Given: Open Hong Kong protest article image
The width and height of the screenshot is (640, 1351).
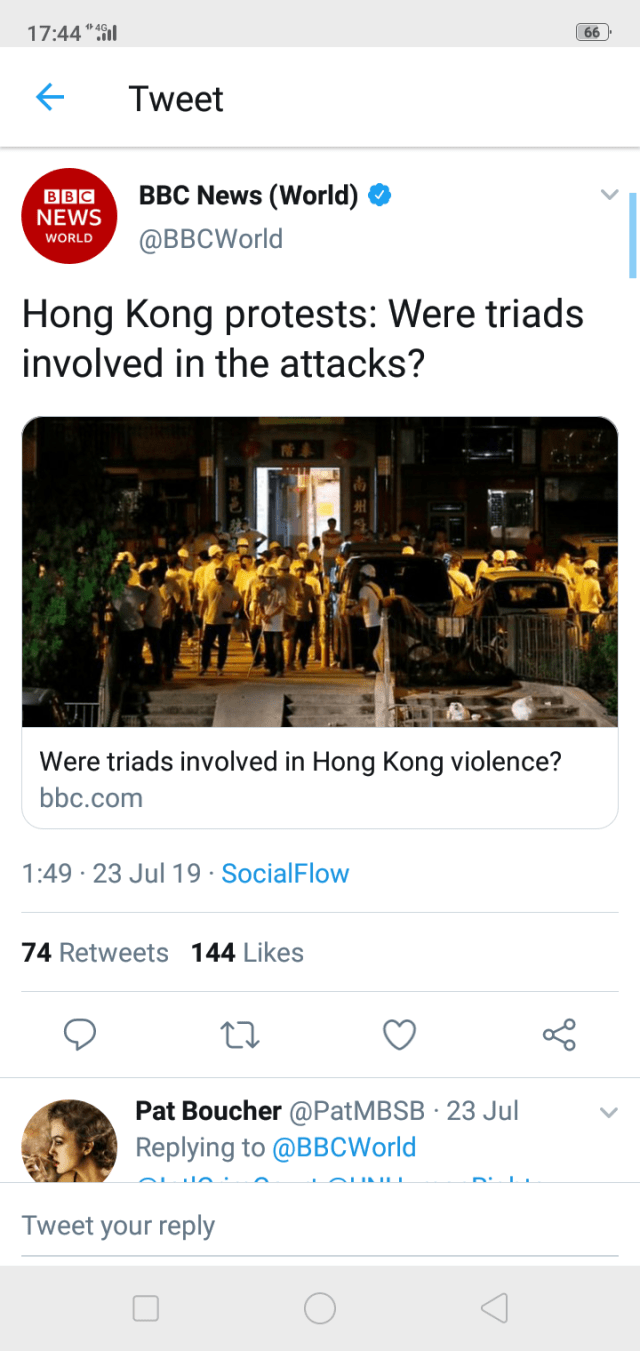Looking at the screenshot, I should coord(320,571).
